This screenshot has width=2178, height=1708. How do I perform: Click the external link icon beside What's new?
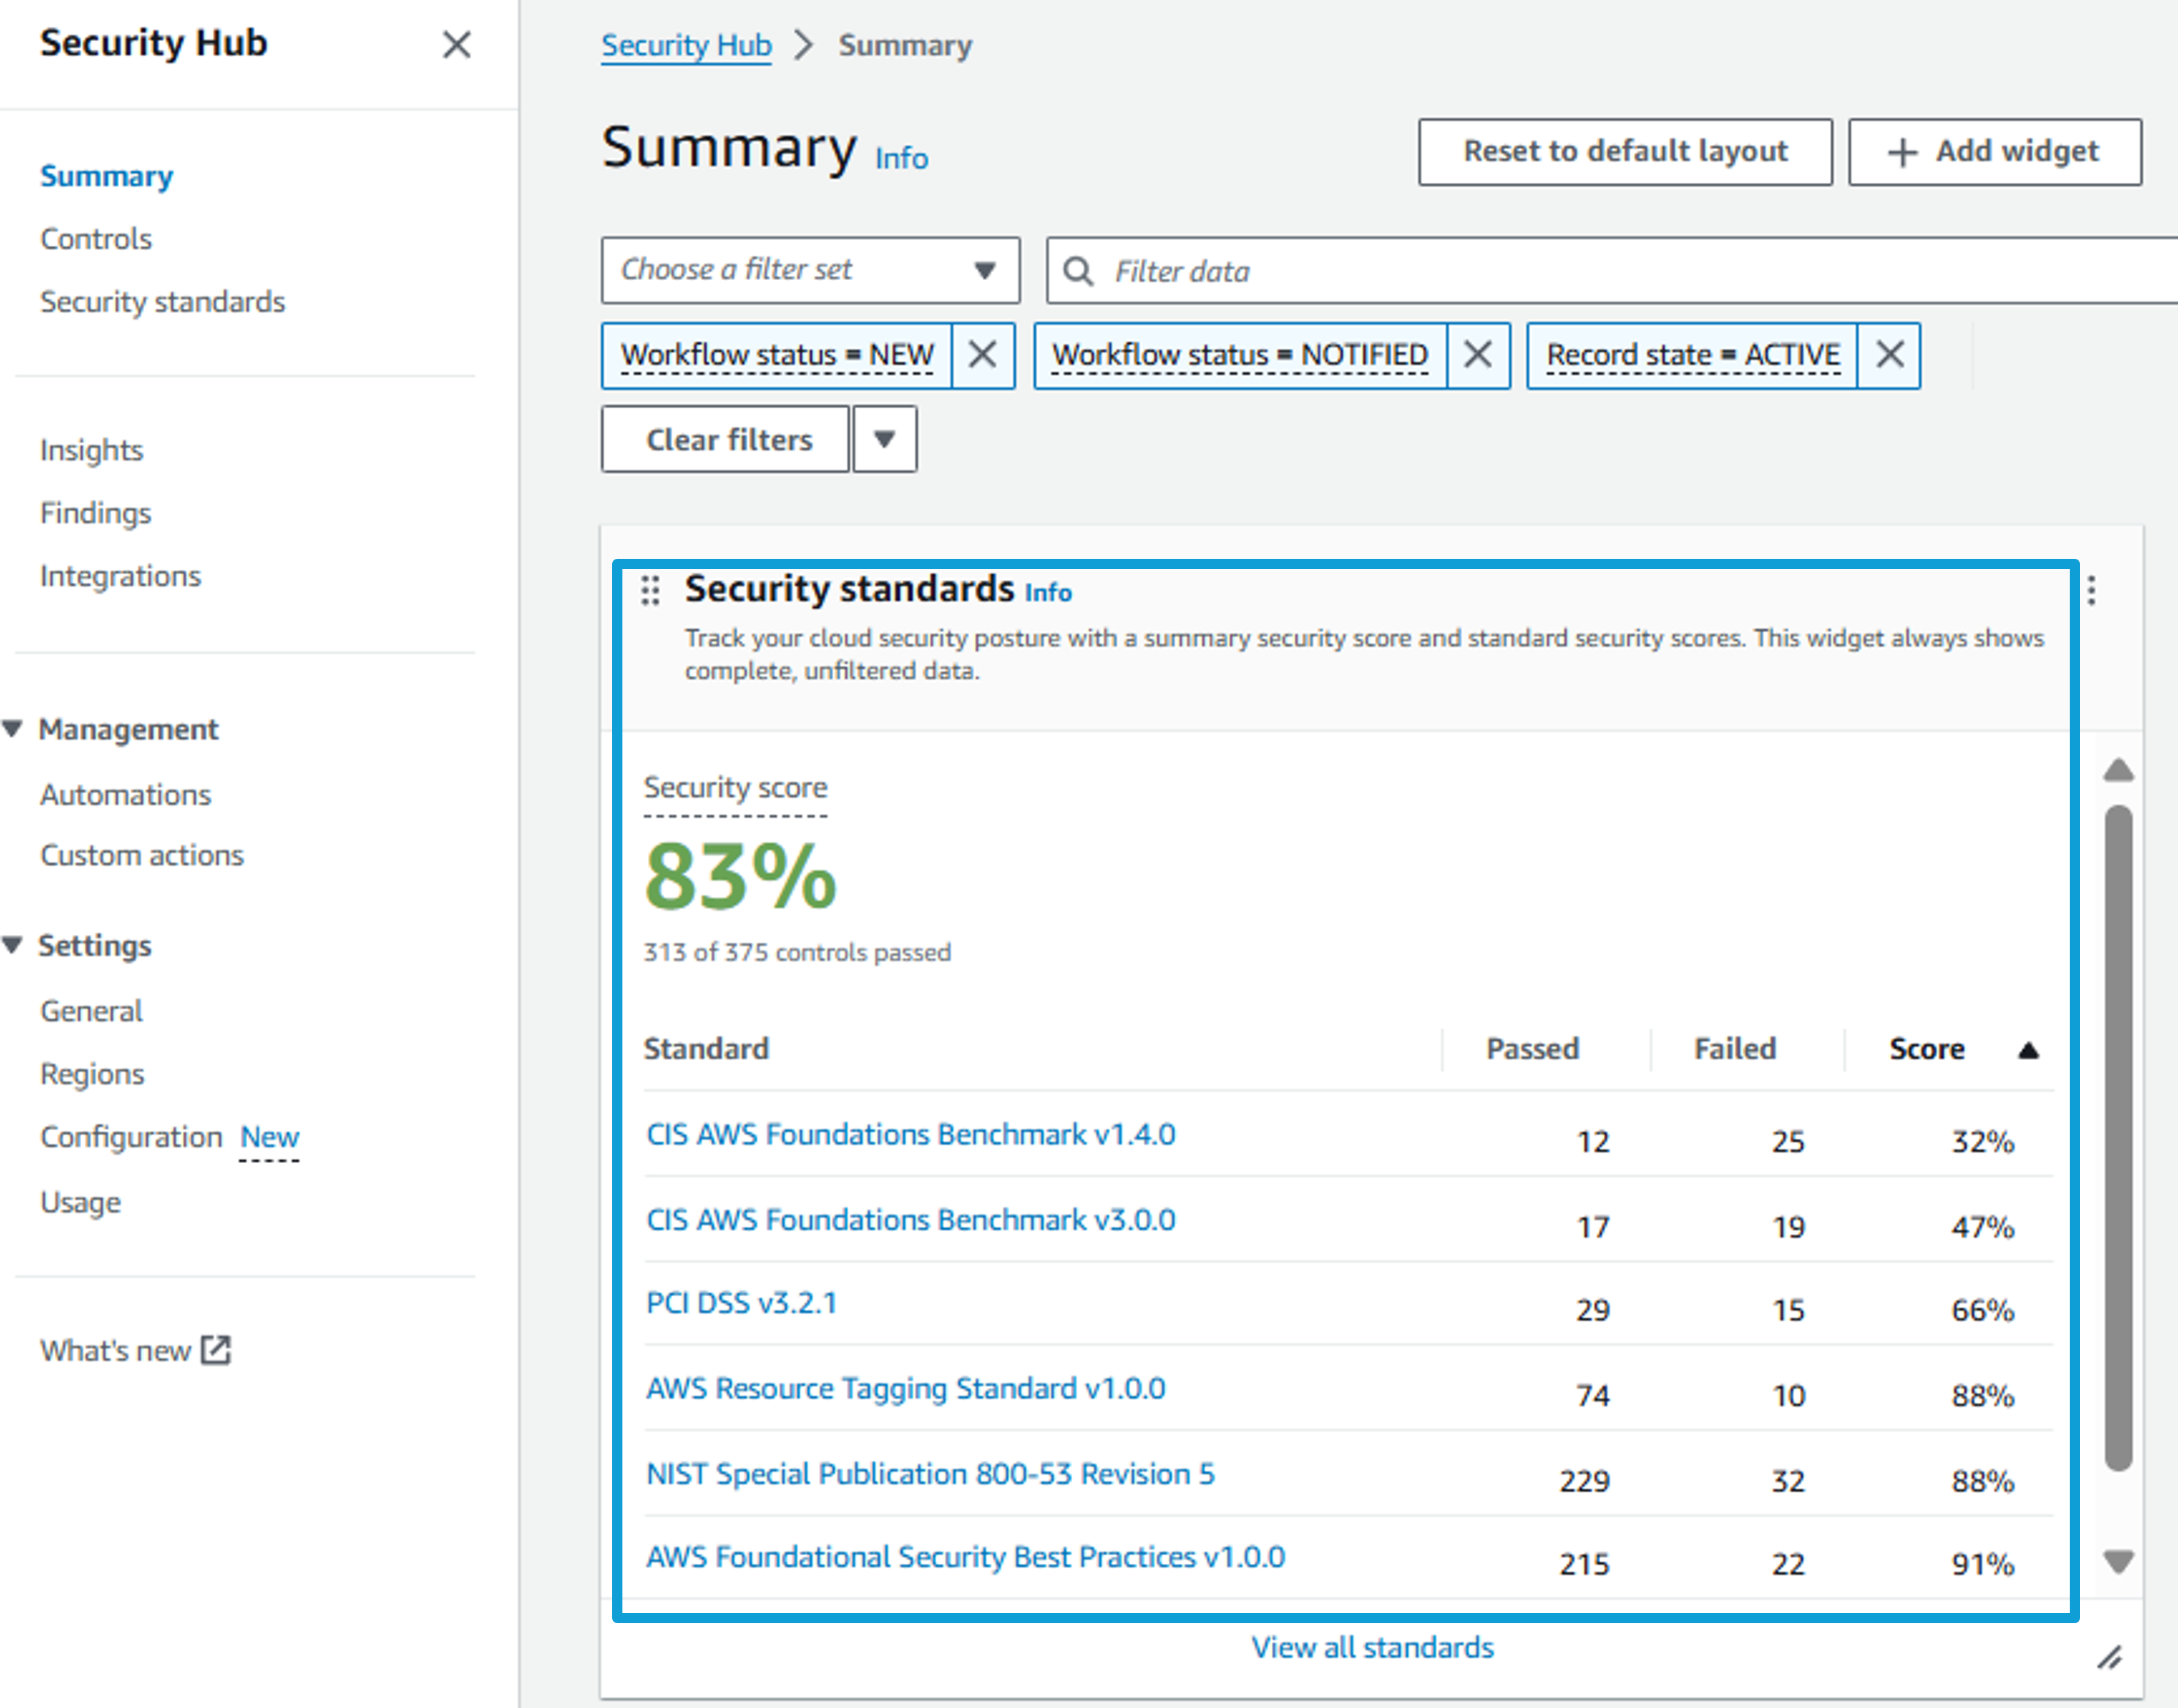tap(216, 1349)
